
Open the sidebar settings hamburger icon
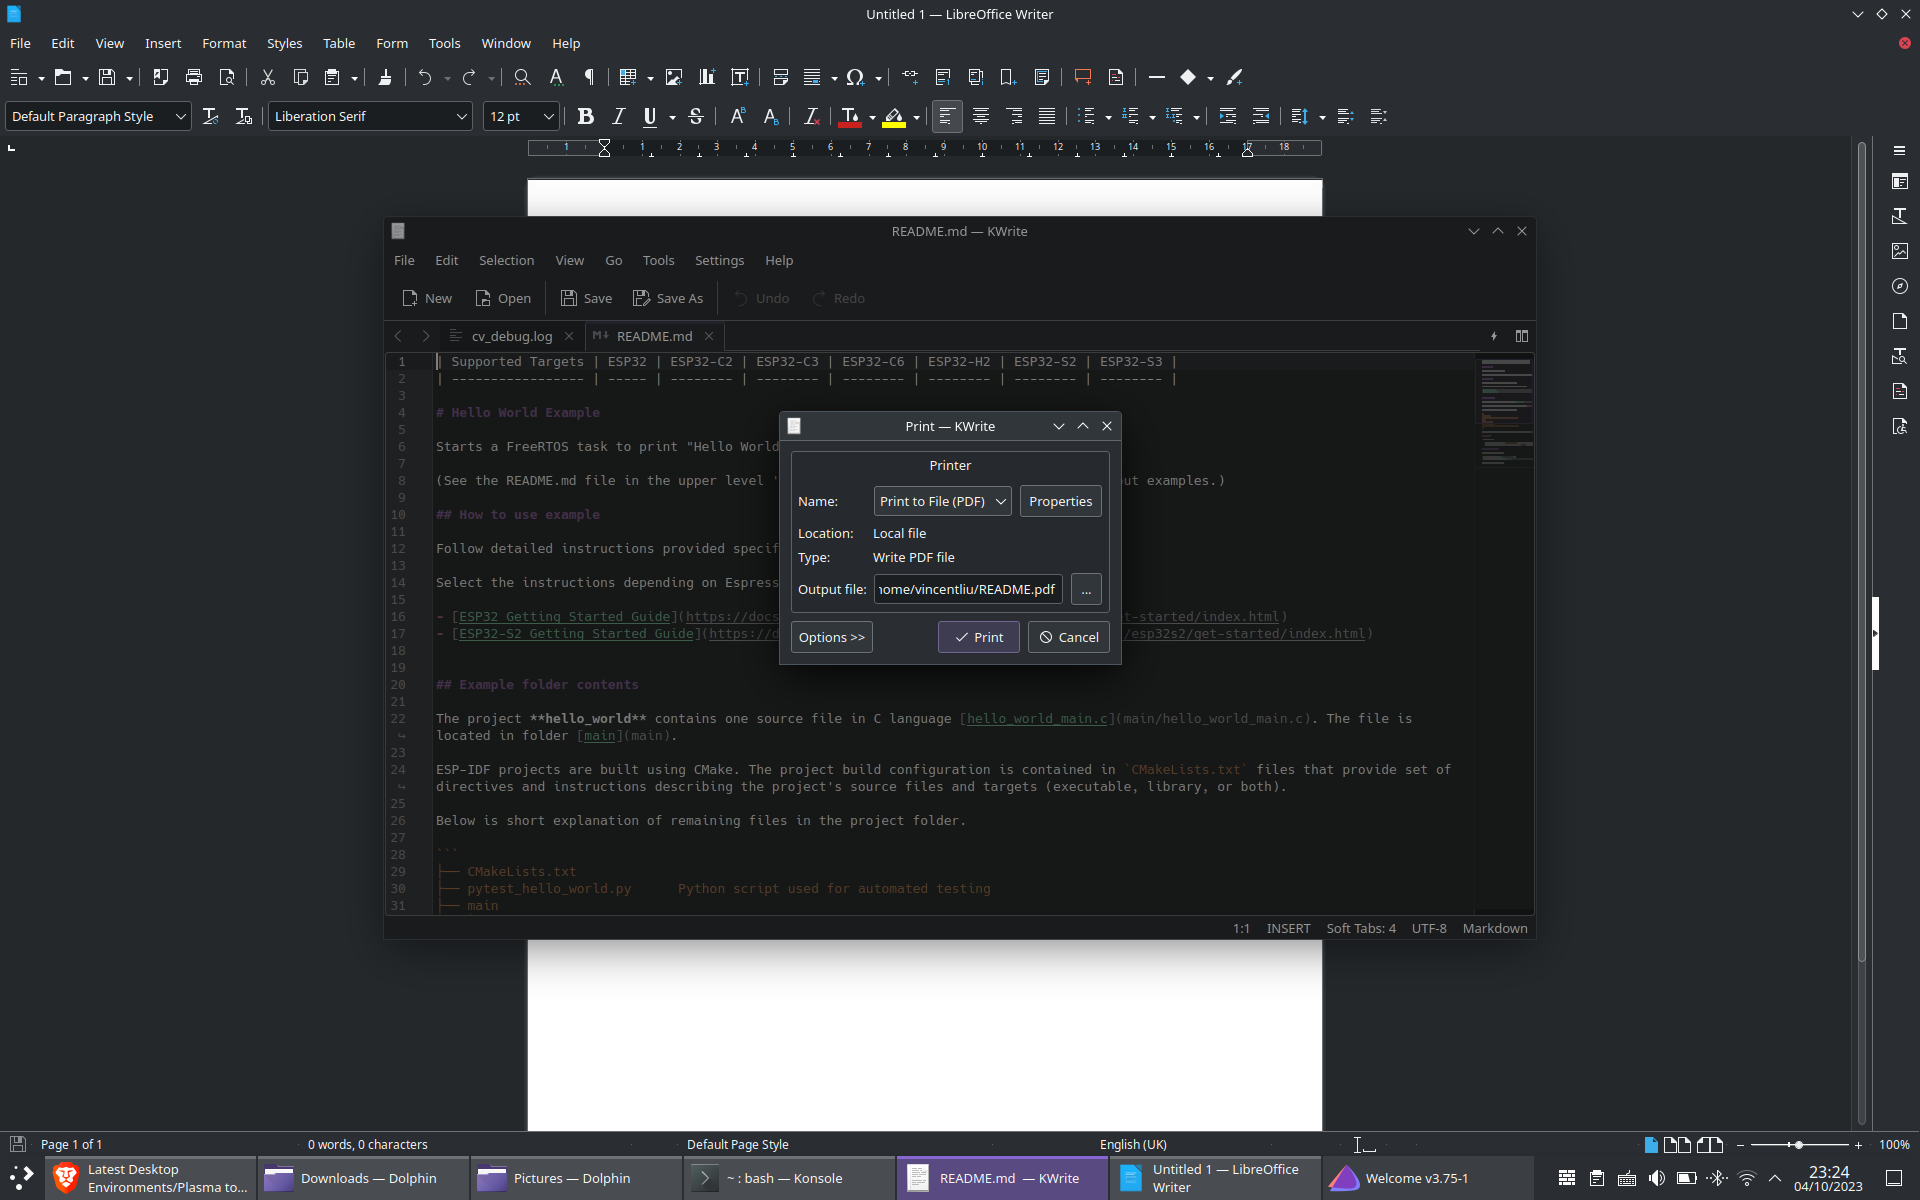1899,150
